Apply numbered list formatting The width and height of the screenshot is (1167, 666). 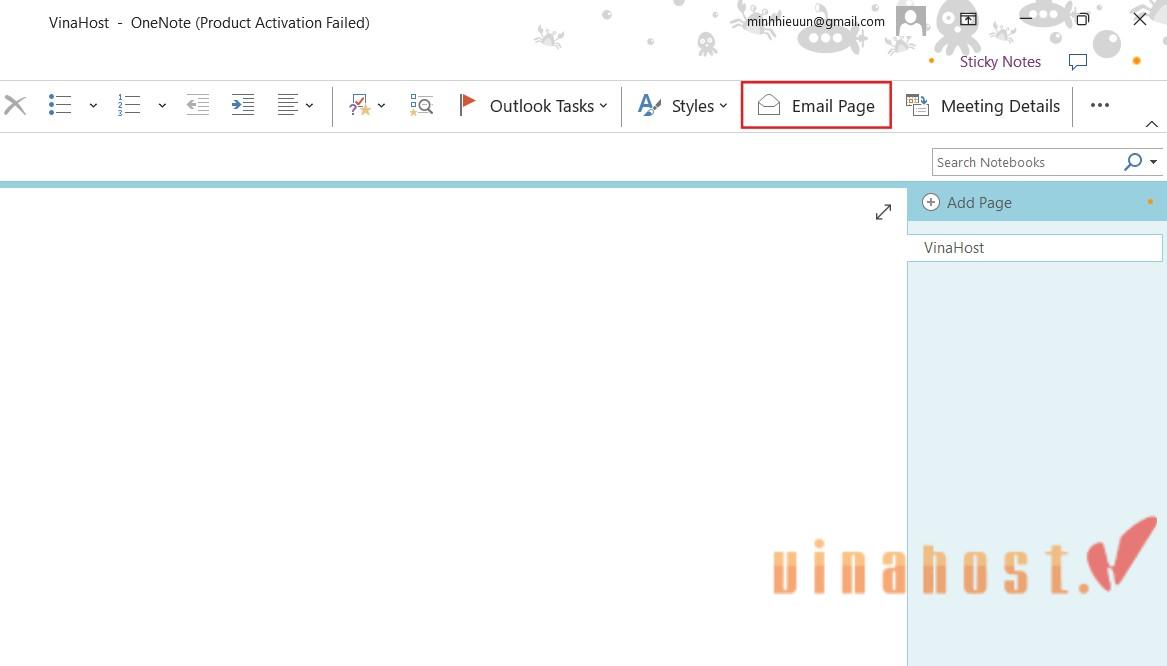point(129,105)
